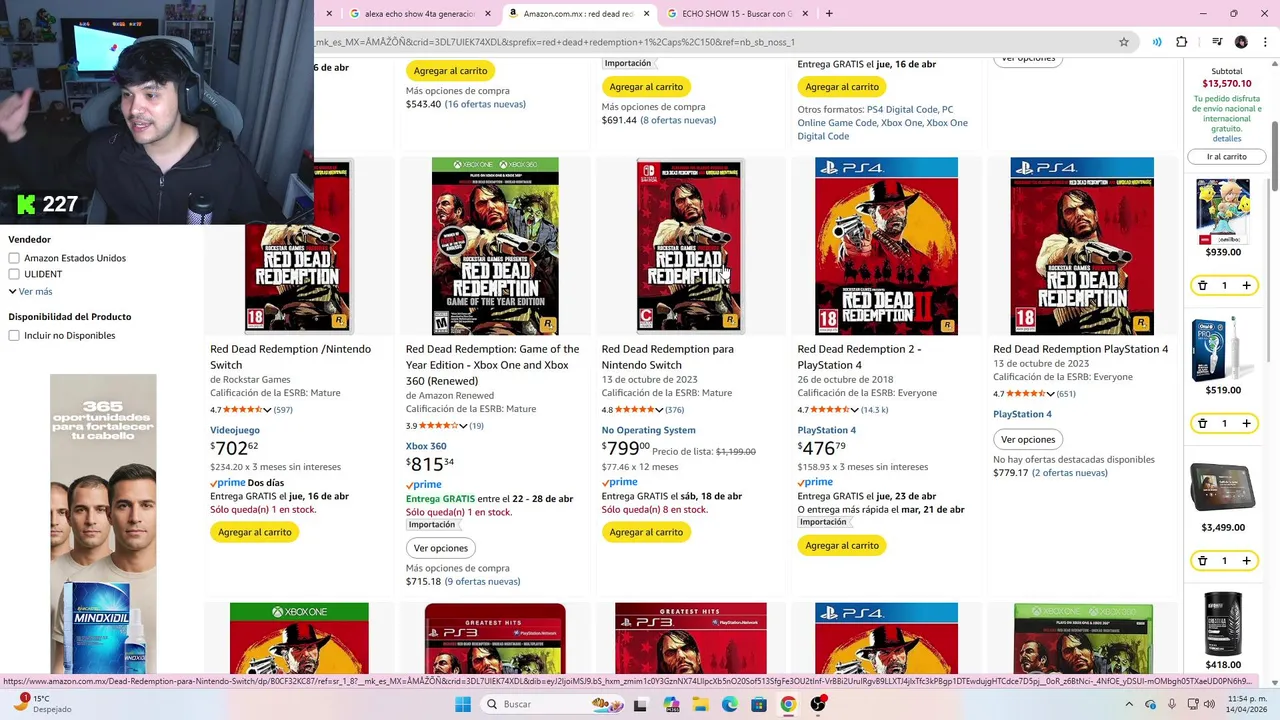Expand Ver más under Vendedor
Viewport: 1280px width, 720px height.
[x=30, y=292]
